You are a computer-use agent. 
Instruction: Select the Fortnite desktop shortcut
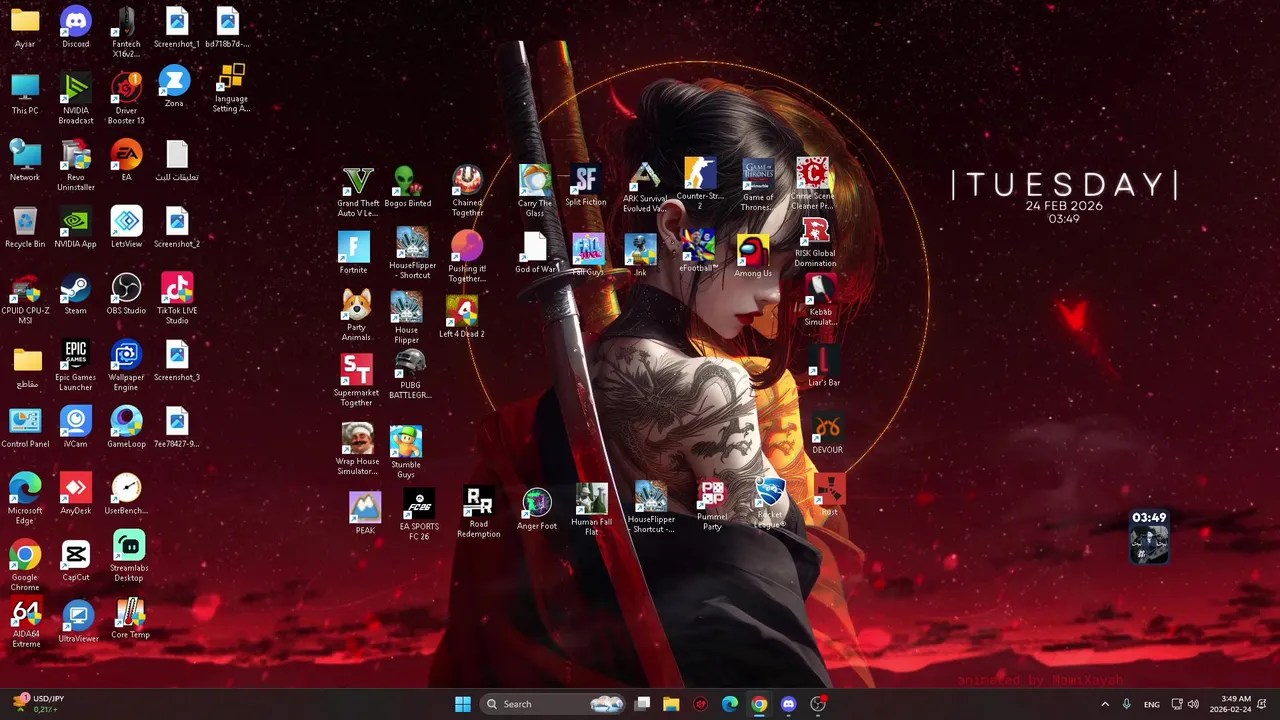click(x=353, y=254)
